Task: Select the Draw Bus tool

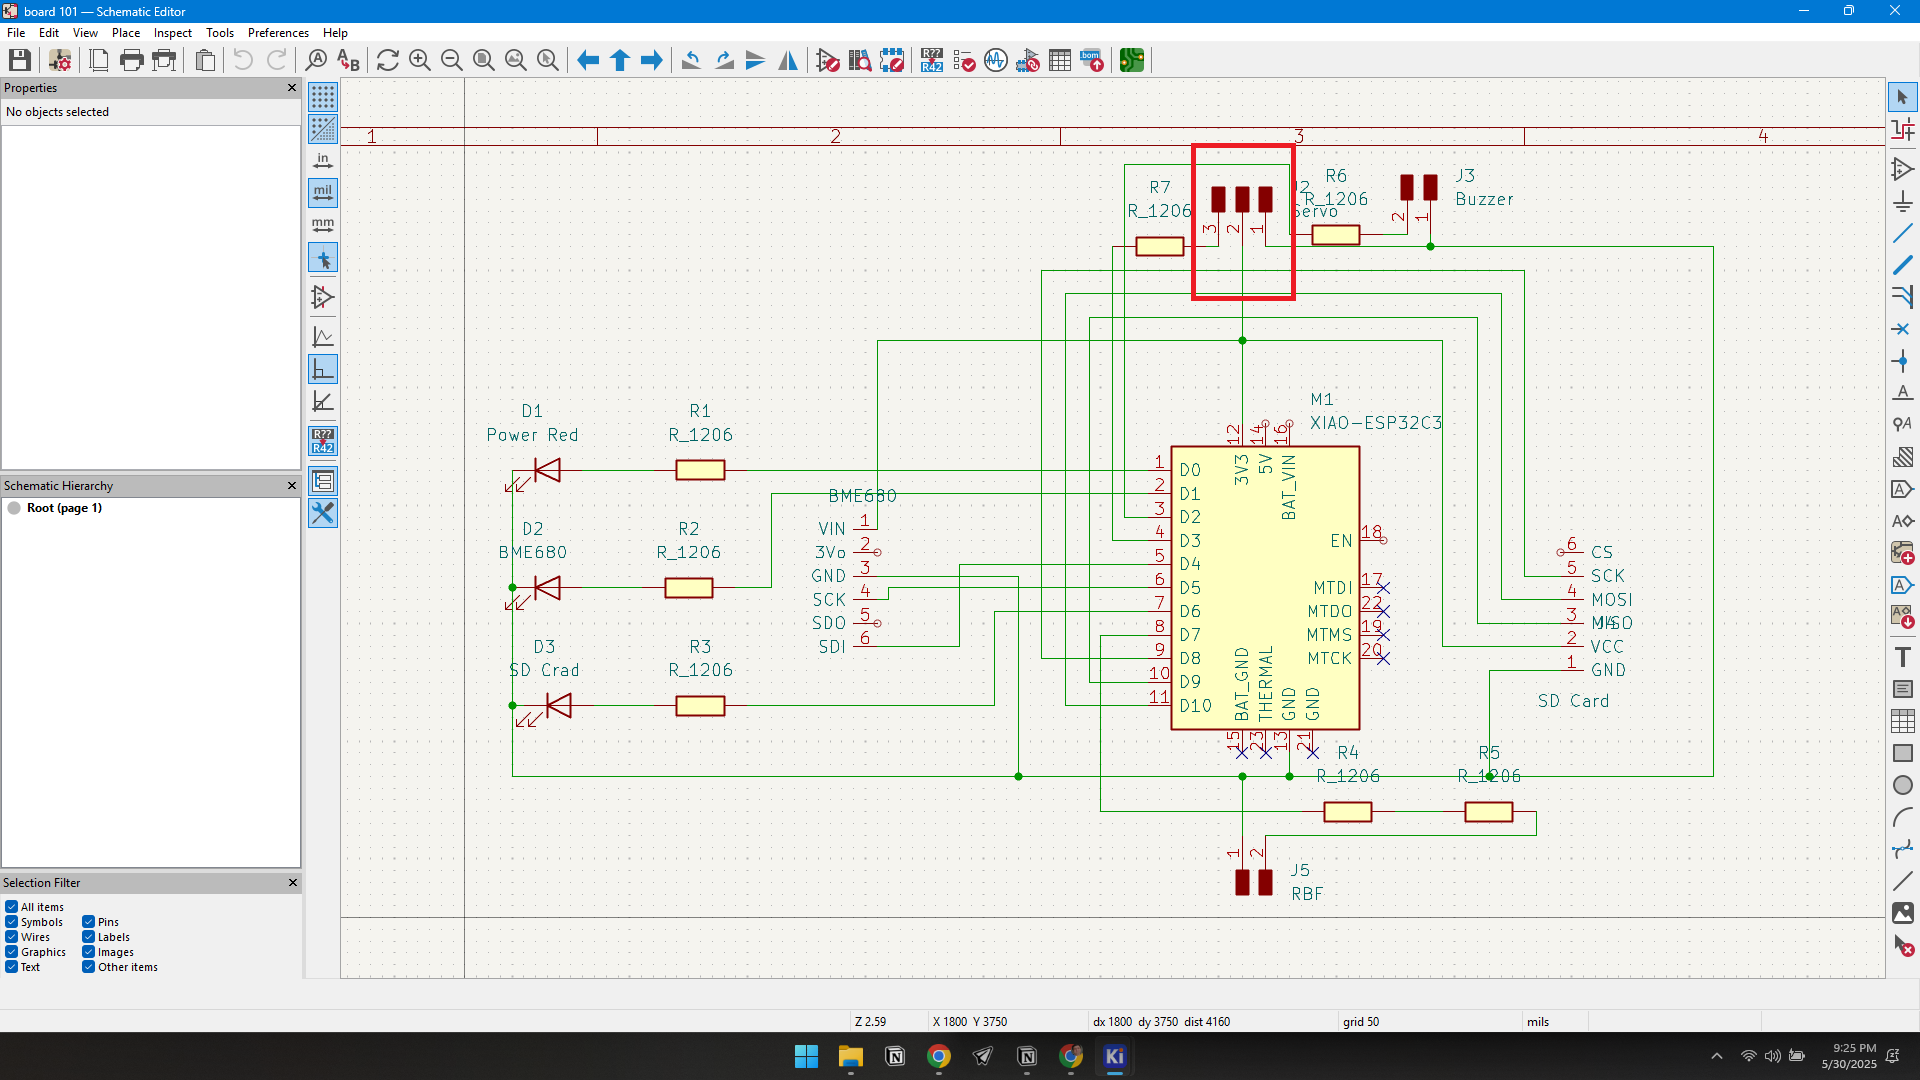Action: 1903,265
